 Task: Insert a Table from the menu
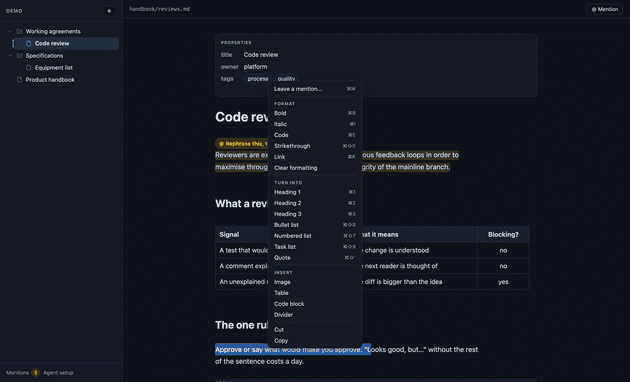(315, 293)
